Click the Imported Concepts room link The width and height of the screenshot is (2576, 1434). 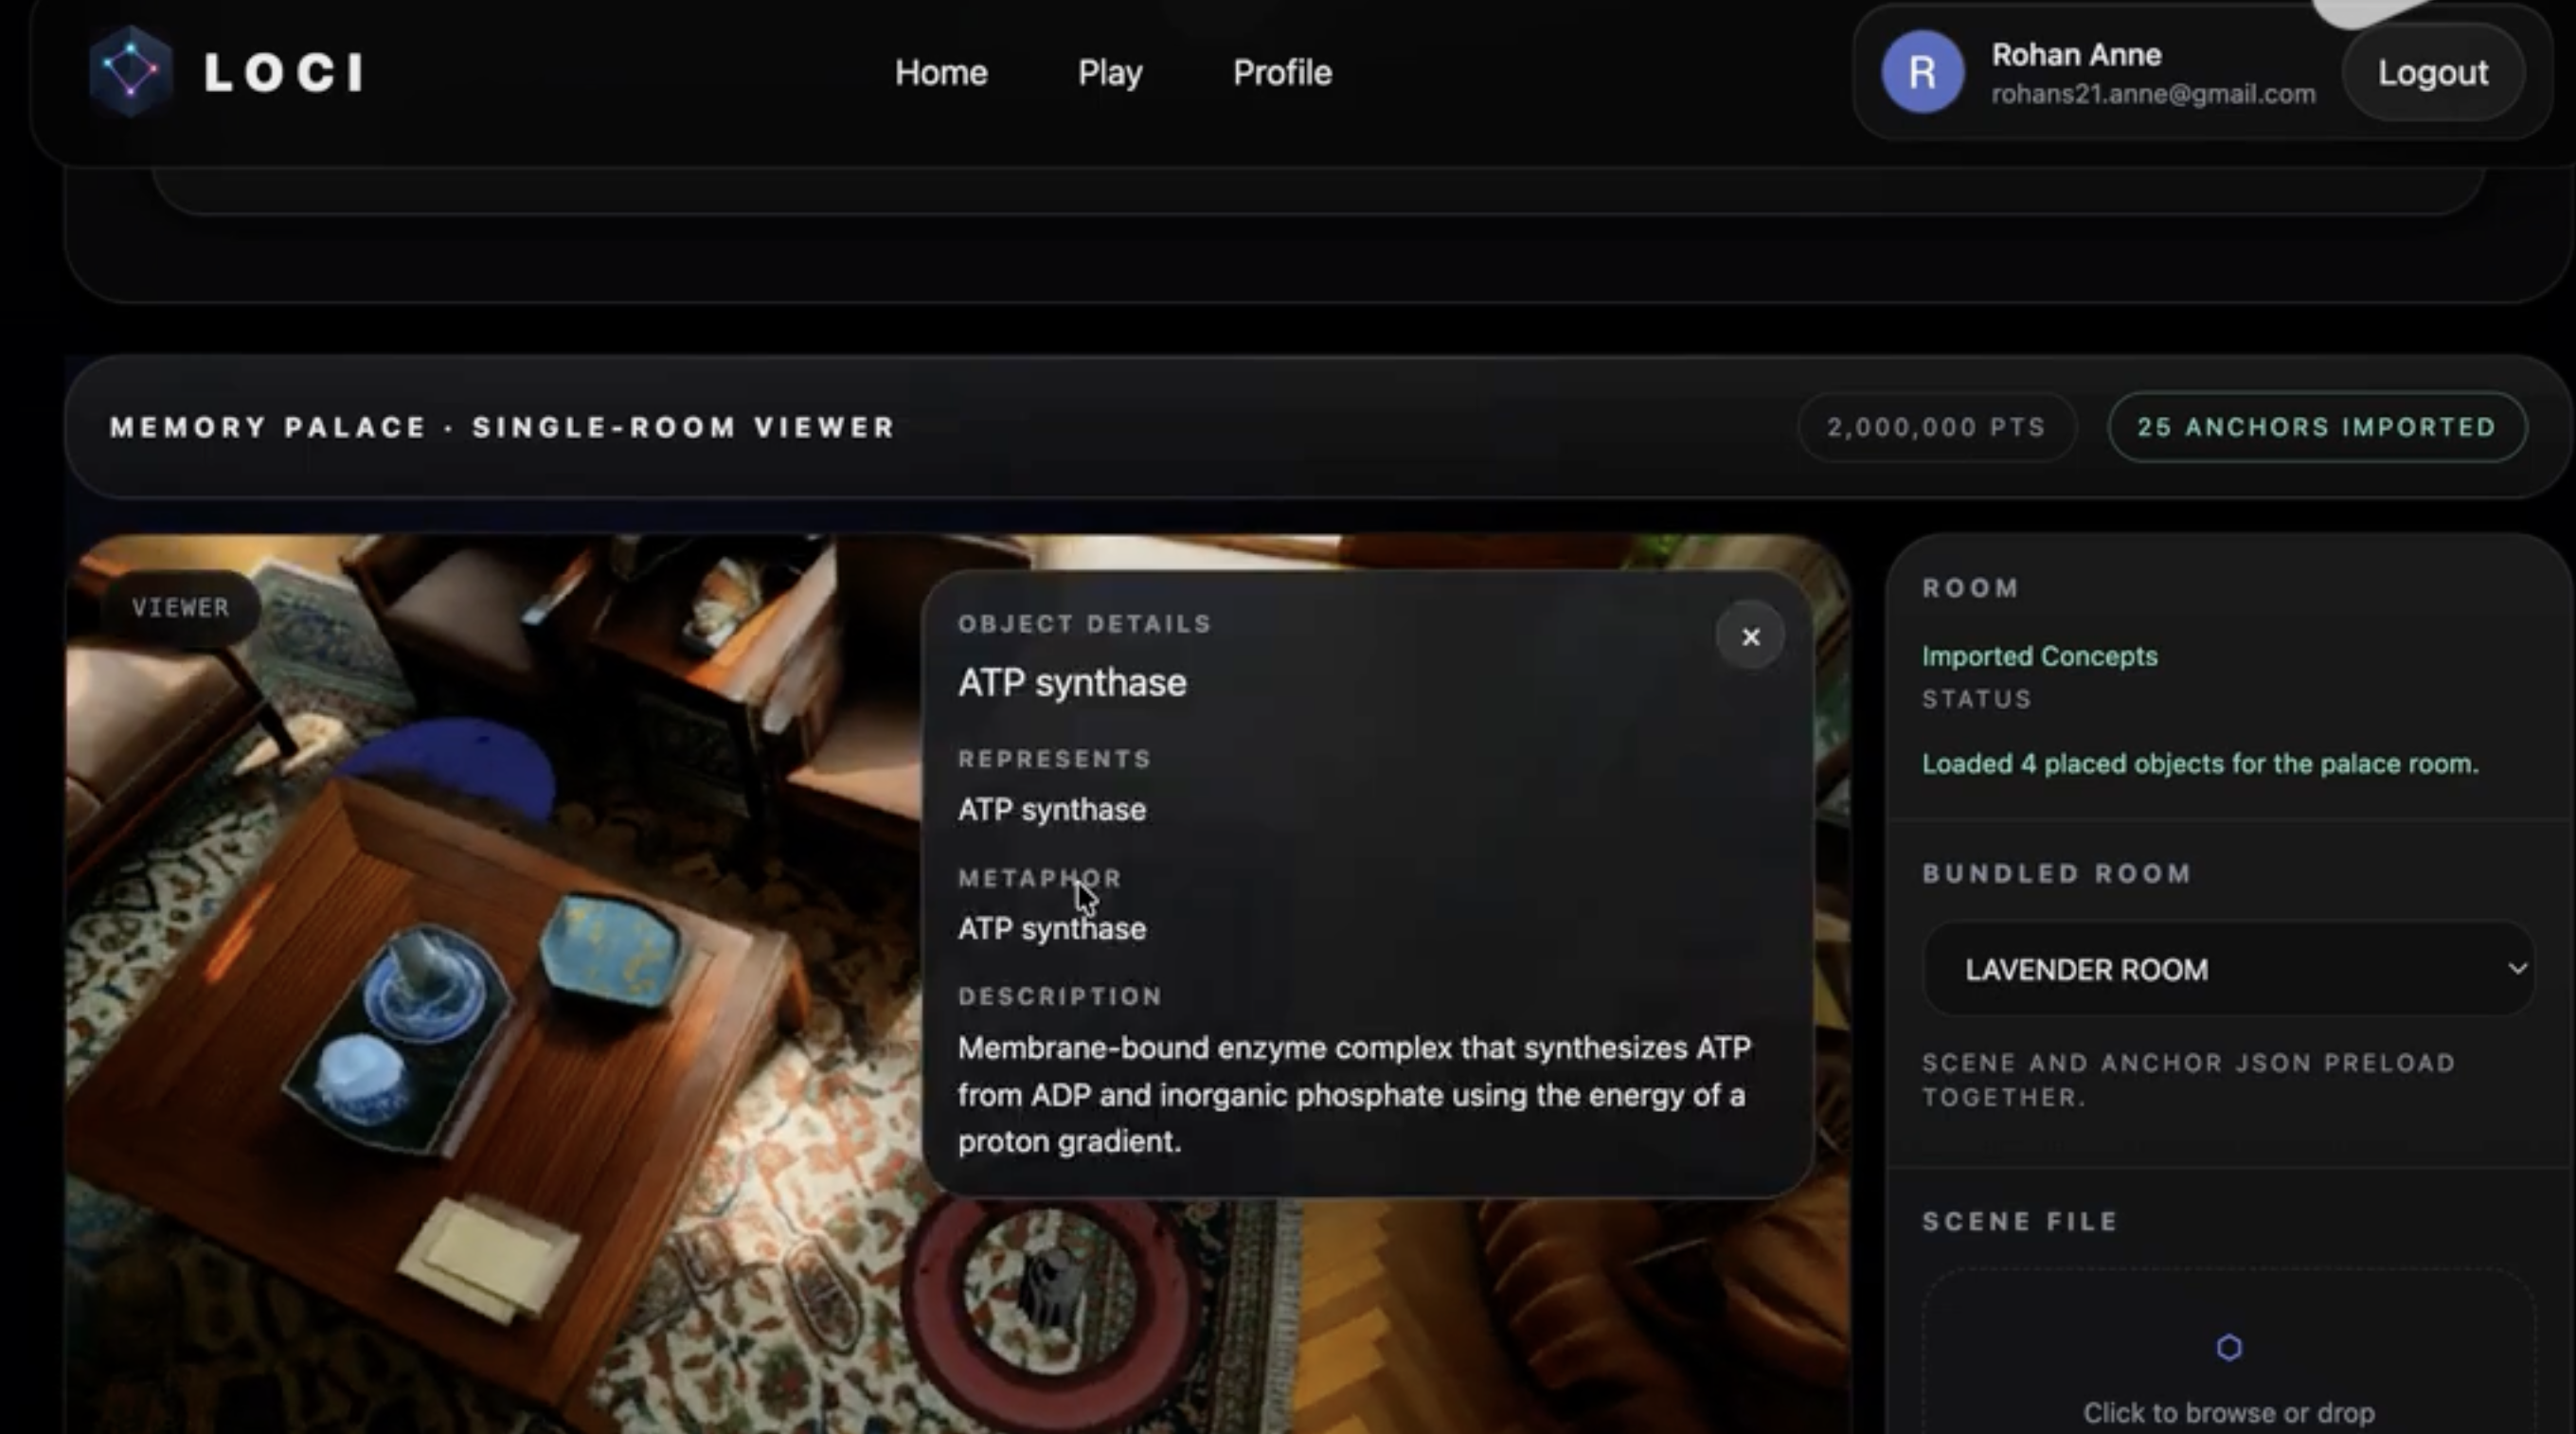click(x=2039, y=656)
